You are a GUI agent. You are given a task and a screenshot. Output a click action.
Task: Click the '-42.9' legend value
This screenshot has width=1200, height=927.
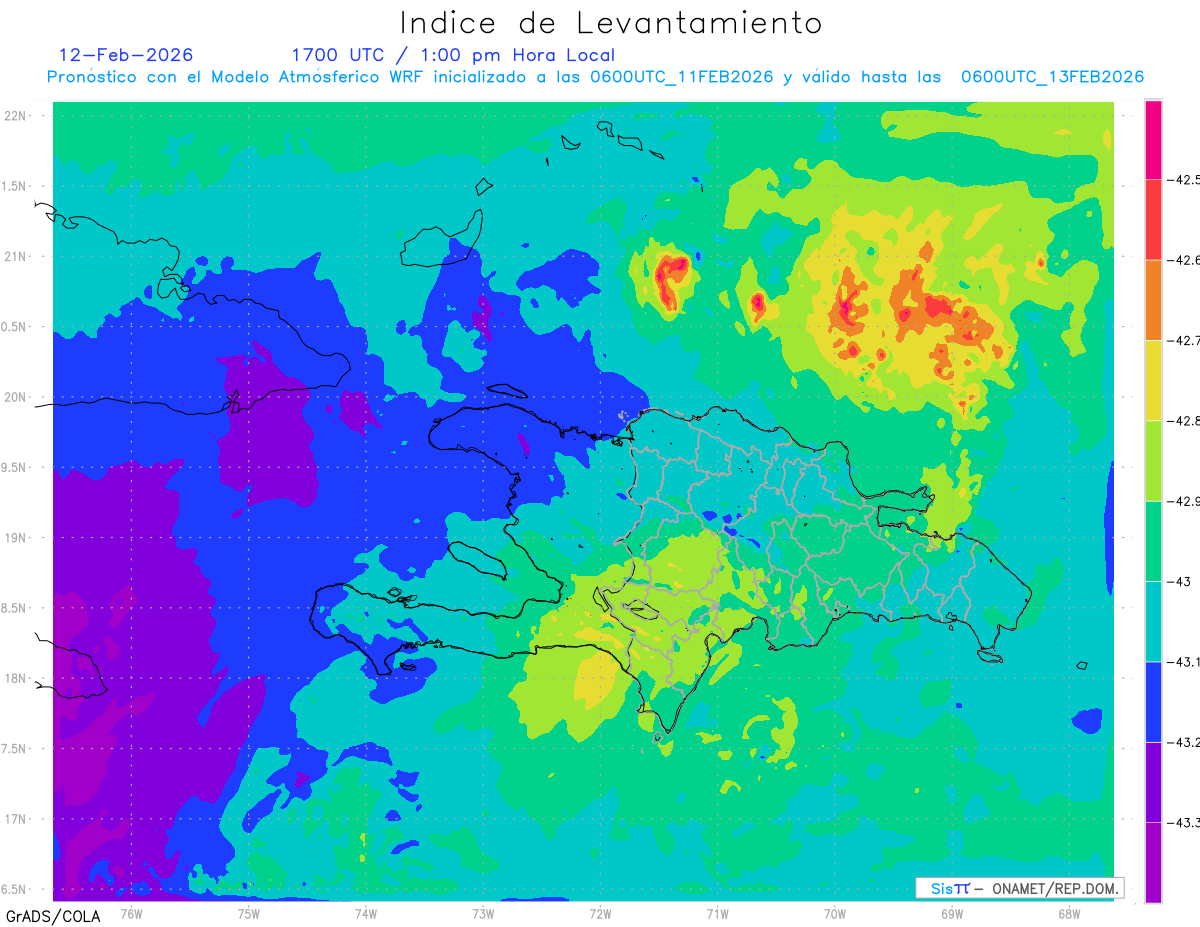(1183, 501)
